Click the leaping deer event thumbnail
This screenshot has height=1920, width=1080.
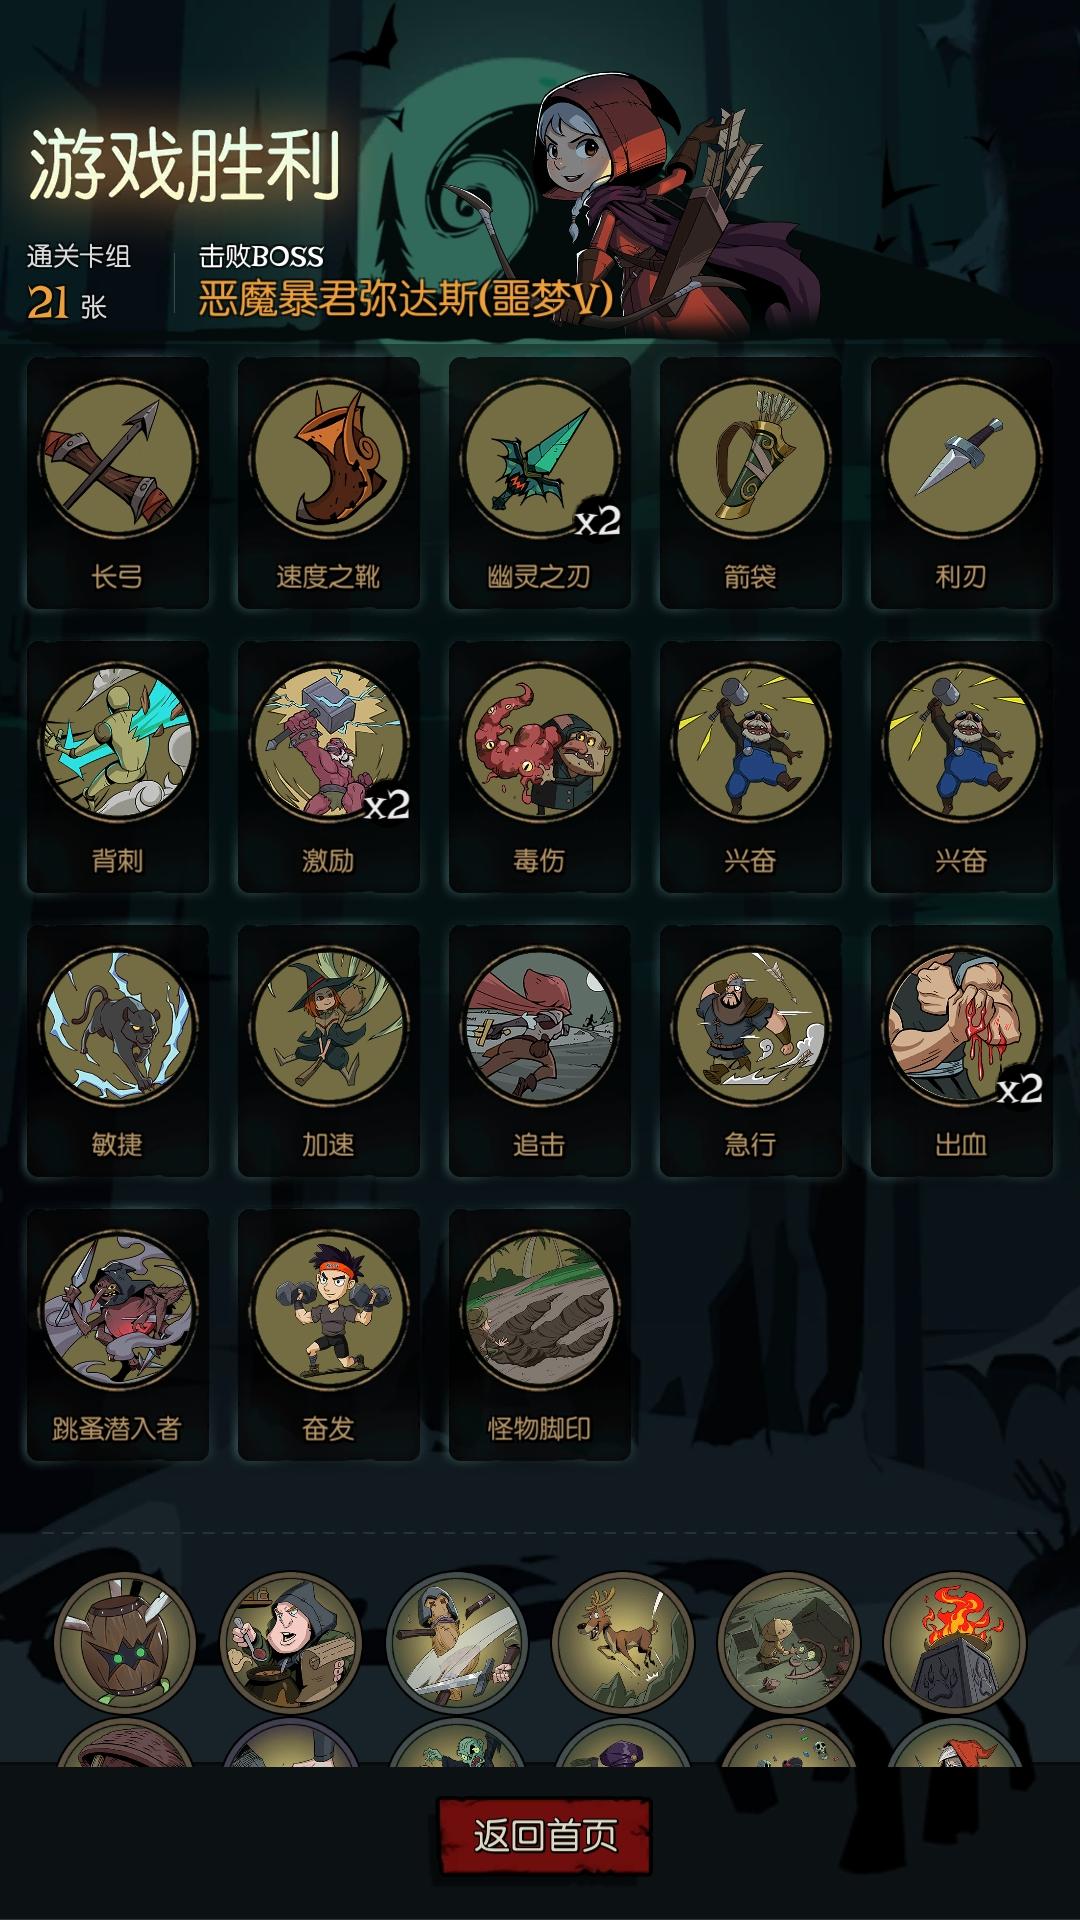[x=623, y=1642]
